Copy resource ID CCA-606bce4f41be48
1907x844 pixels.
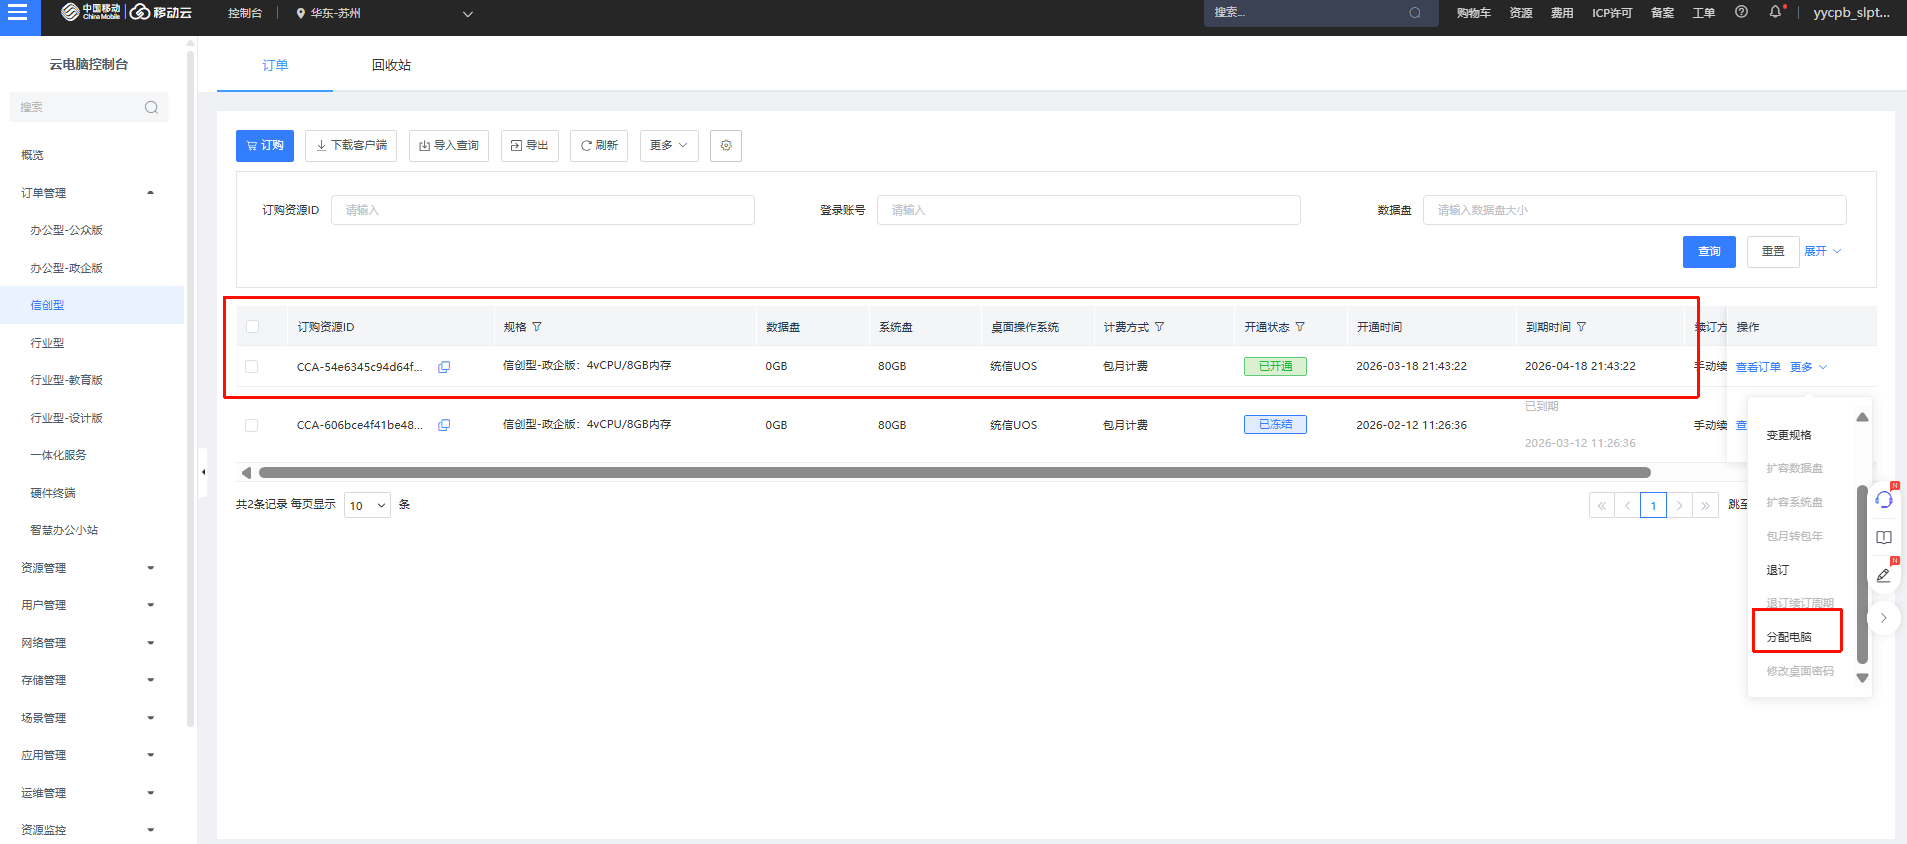(444, 425)
